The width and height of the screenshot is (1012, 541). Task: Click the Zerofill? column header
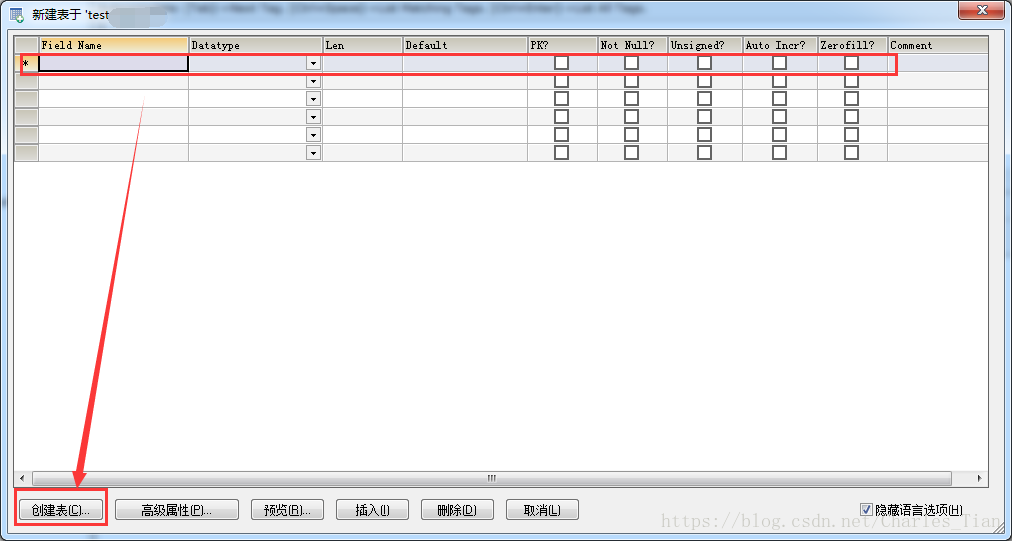[853, 45]
